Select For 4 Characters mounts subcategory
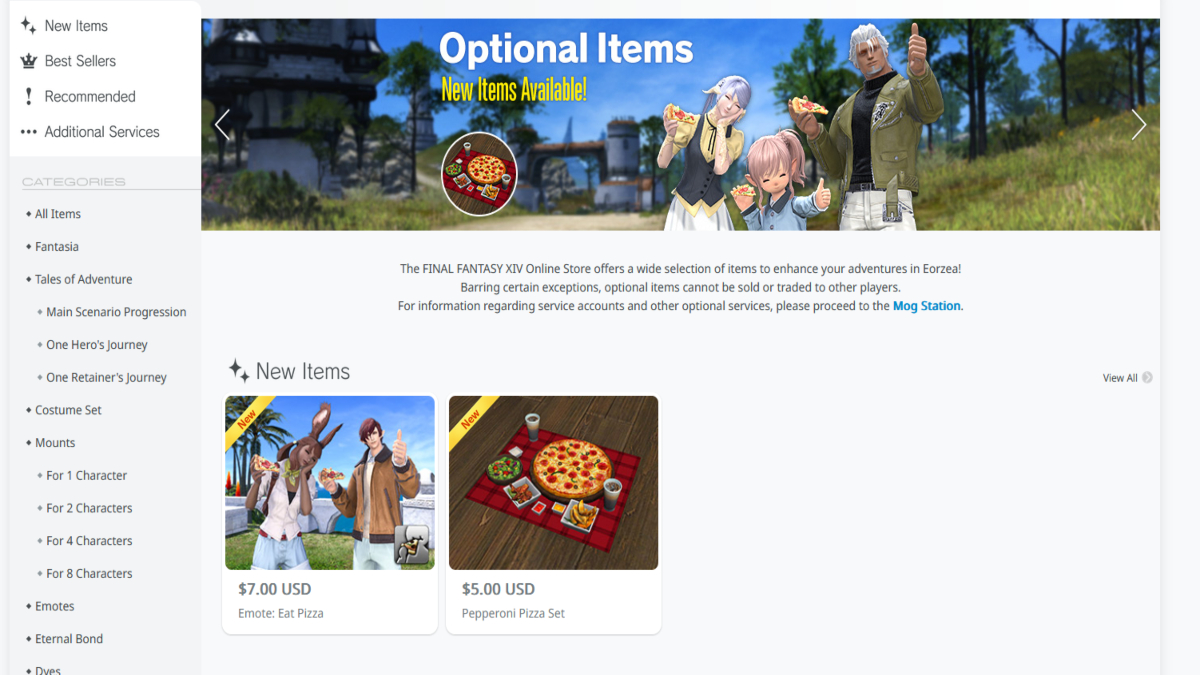Screen dimensions: 1200x675 pyautogui.click(x=89, y=541)
